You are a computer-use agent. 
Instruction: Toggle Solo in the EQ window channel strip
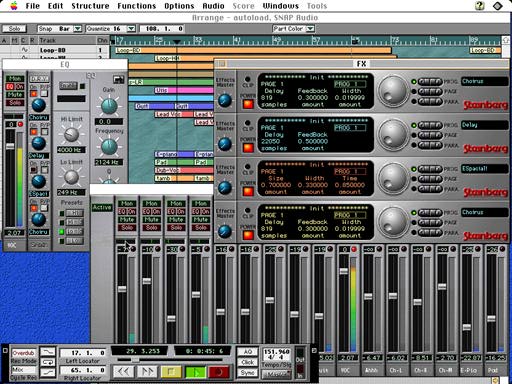15,103
